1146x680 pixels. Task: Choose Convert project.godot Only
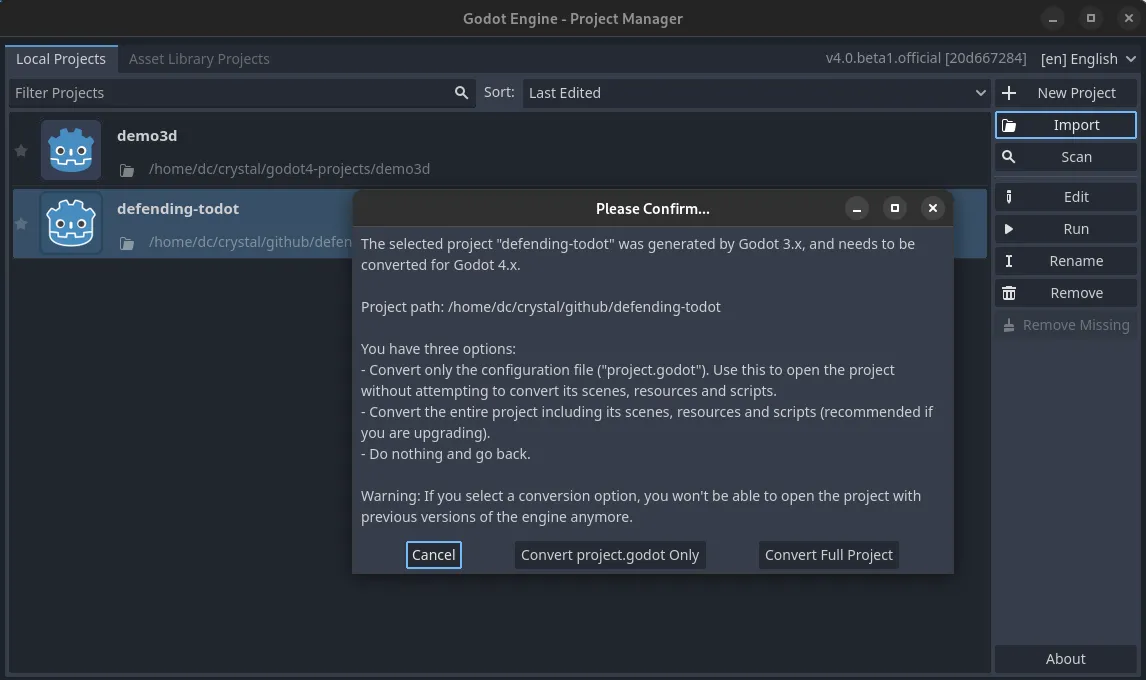[x=610, y=554]
